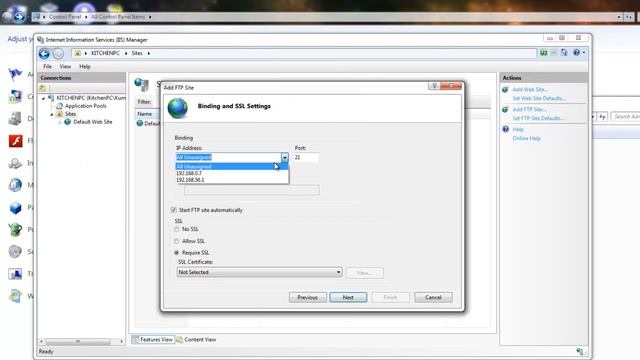Open the help dropdown arrow in IIS toolbar

[584, 53]
